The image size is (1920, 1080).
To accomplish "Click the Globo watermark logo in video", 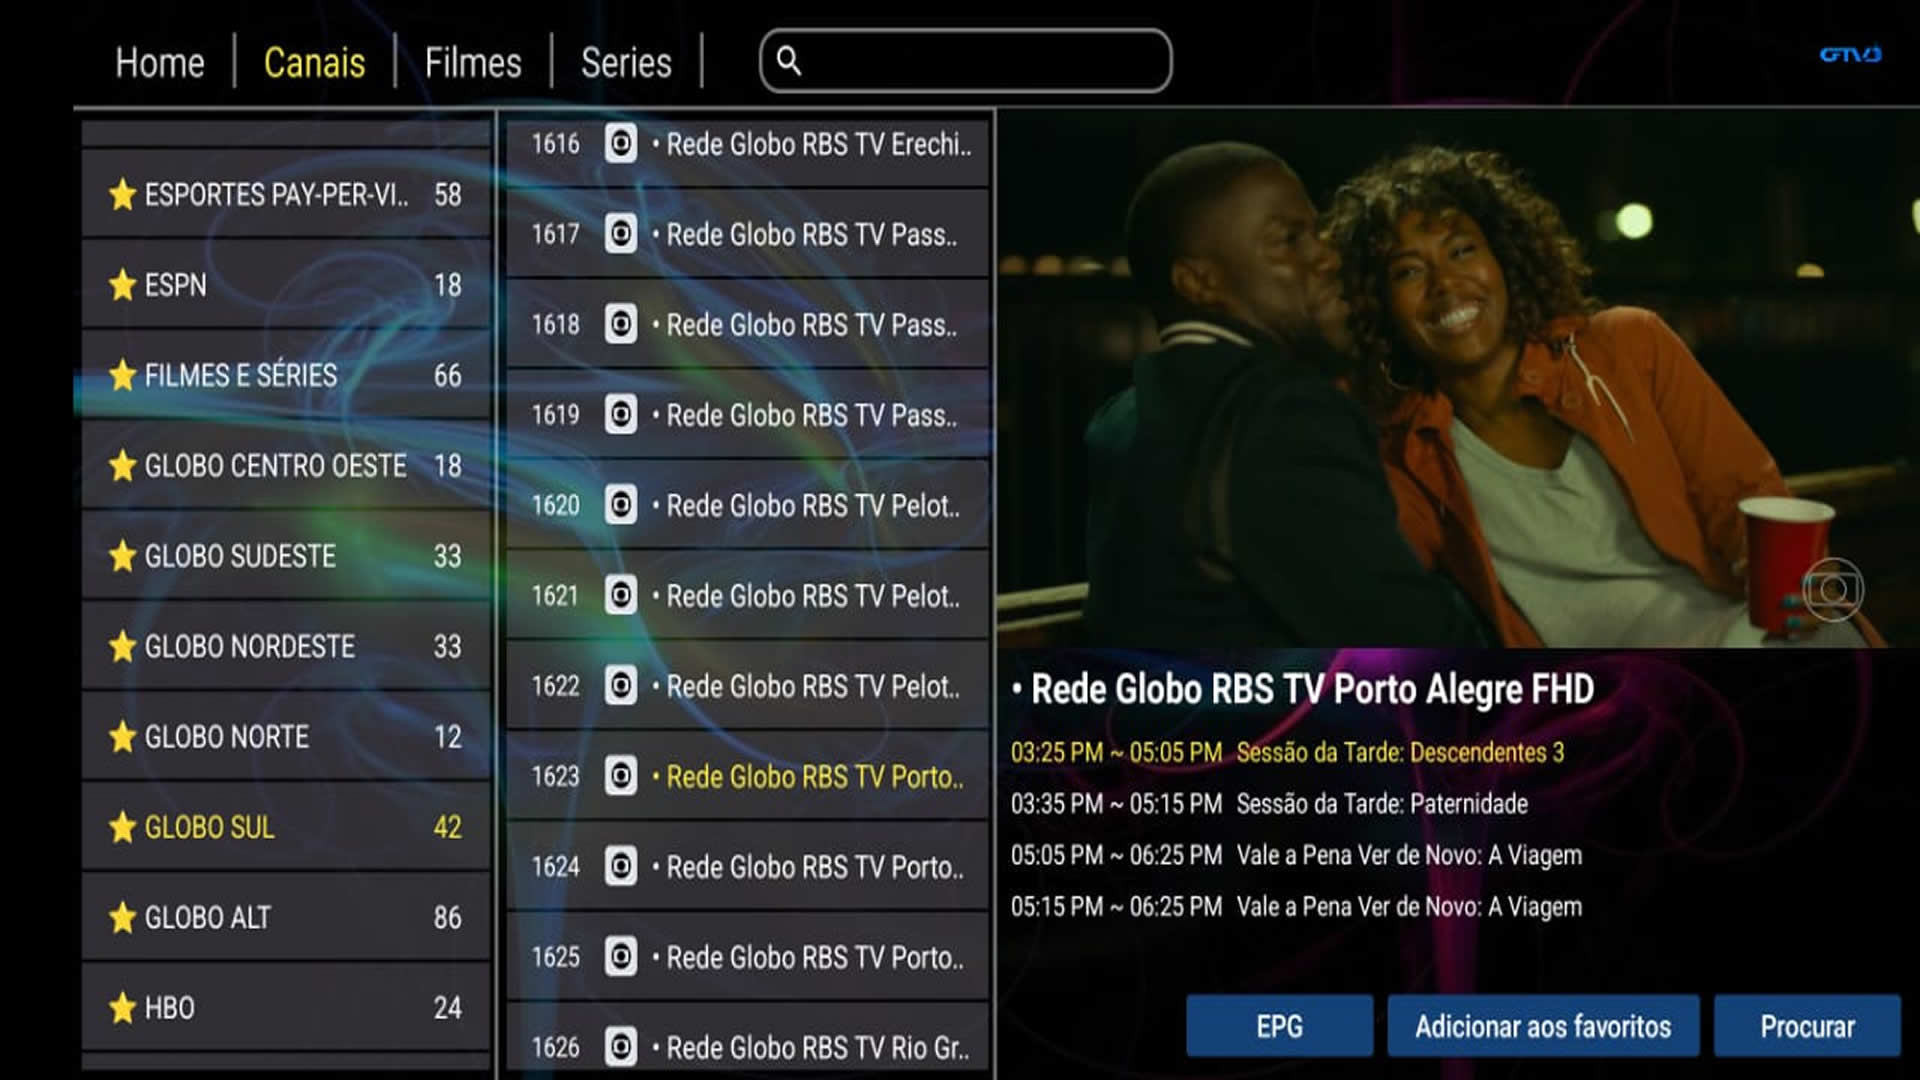I will pyautogui.click(x=1833, y=590).
